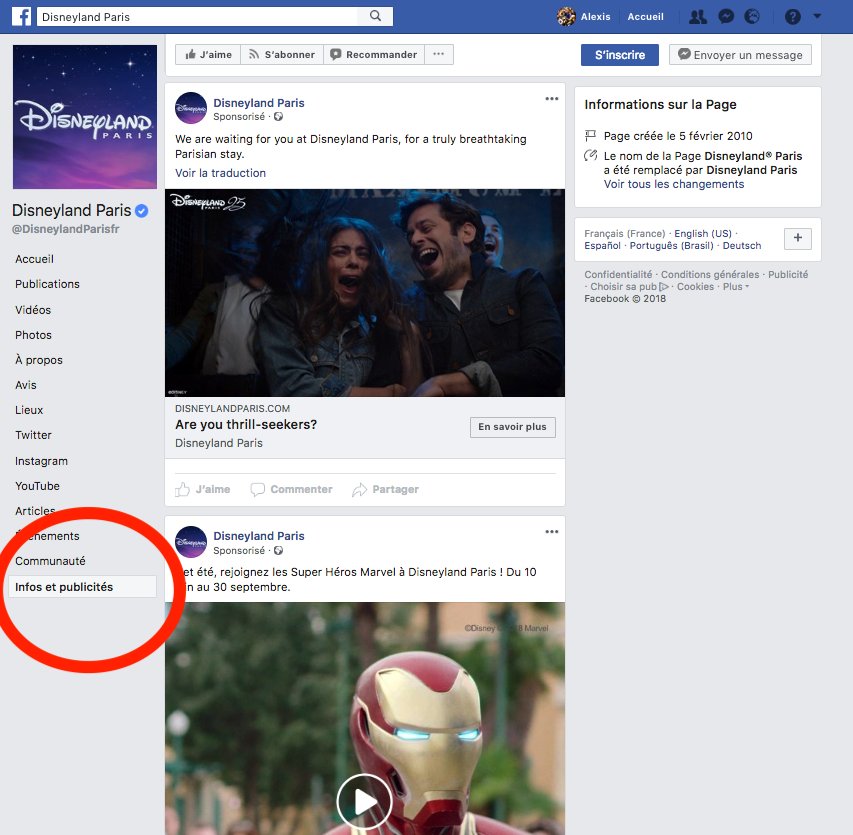Open Accueil in the page sidebar

click(34, 259)
